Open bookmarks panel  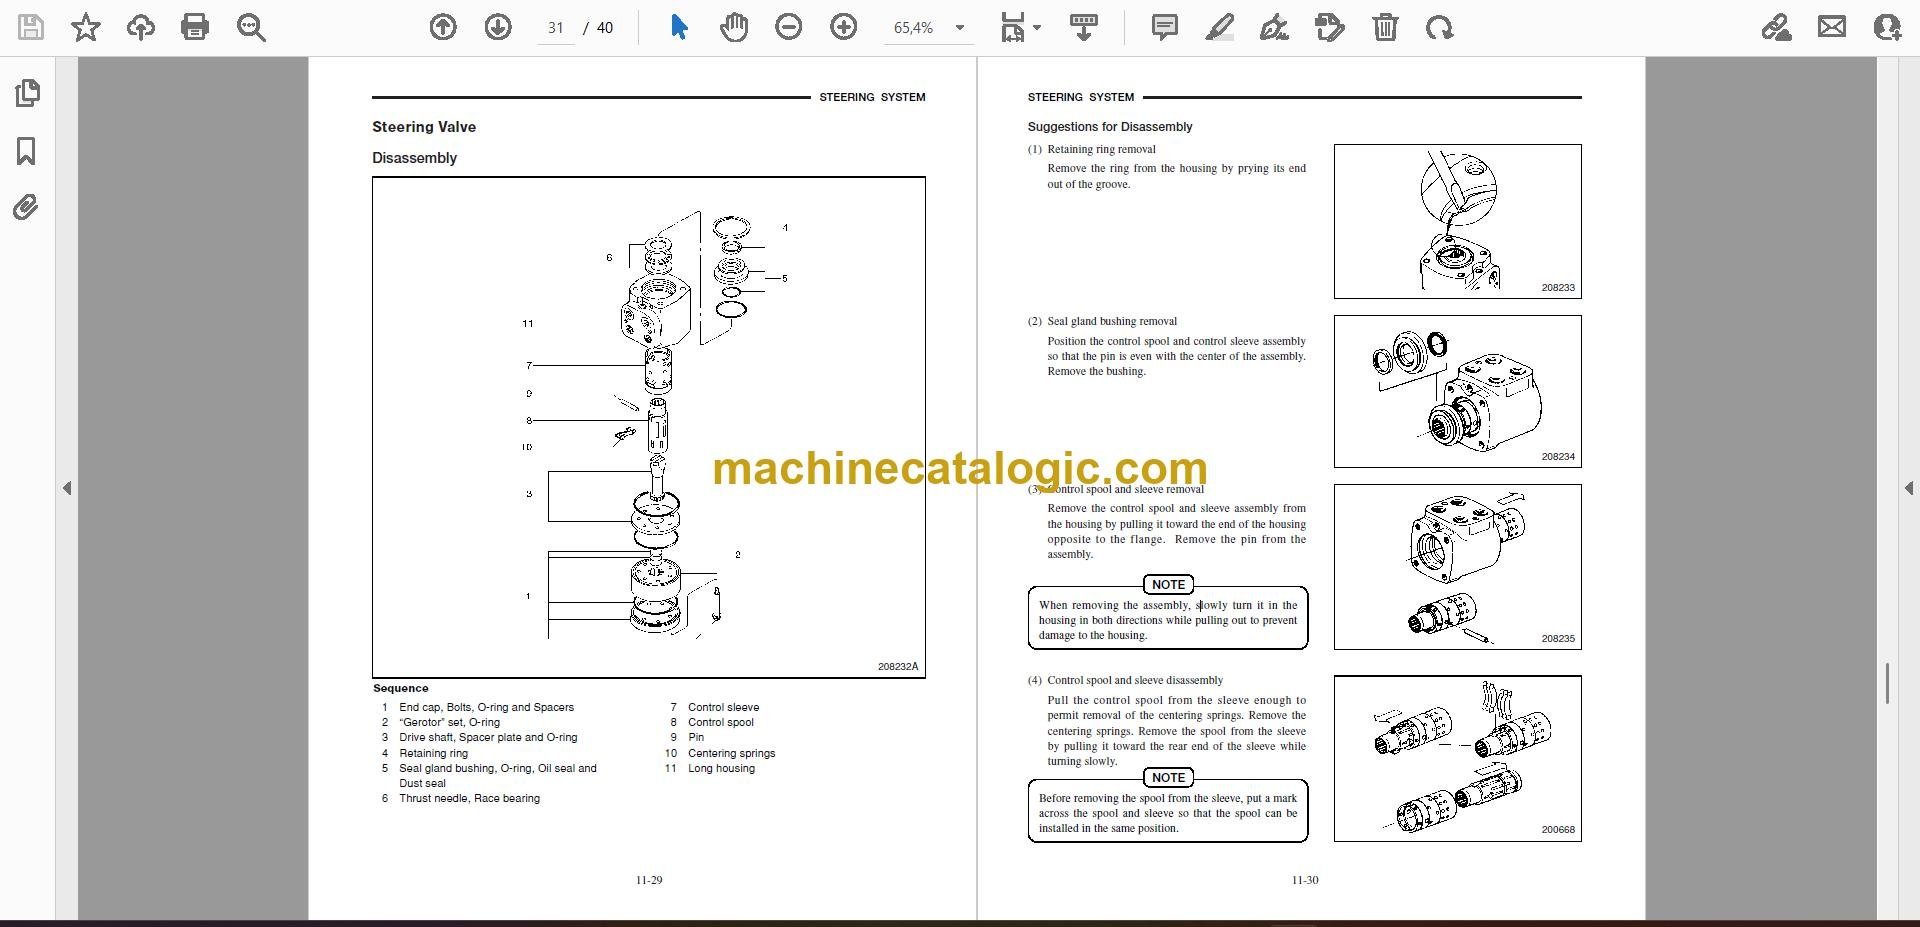pyautogui.click(x=27, y=151)
